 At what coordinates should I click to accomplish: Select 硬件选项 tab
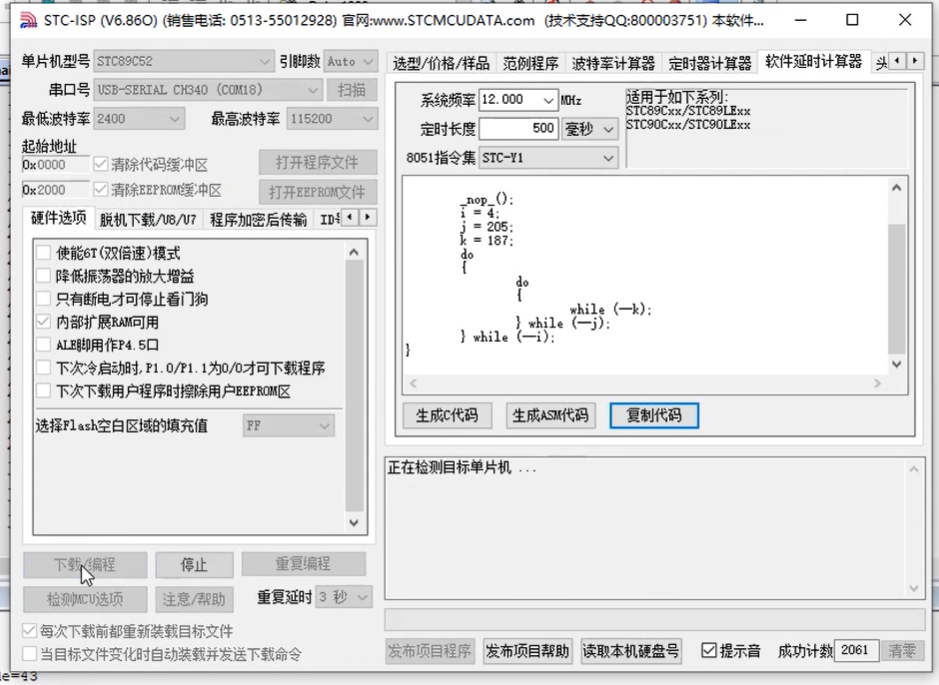pos(59,218)
